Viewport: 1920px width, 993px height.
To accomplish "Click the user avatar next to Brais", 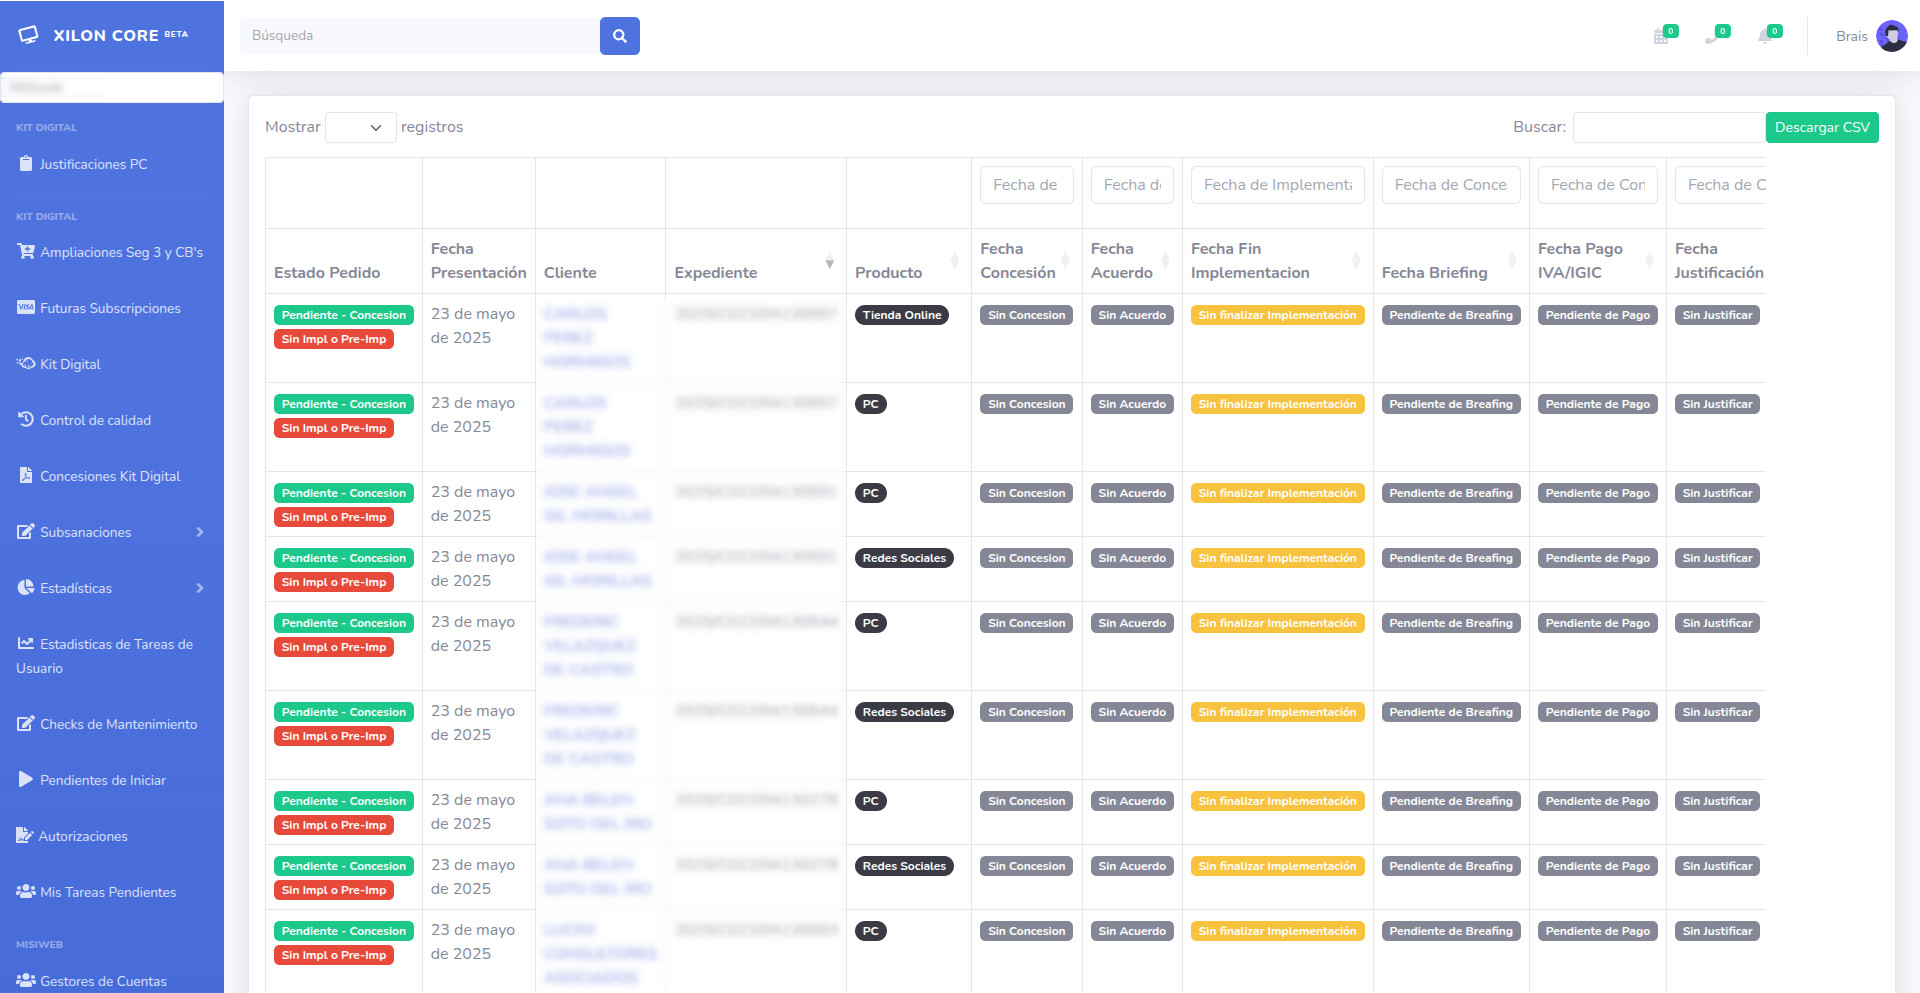I will (1891, 36).
